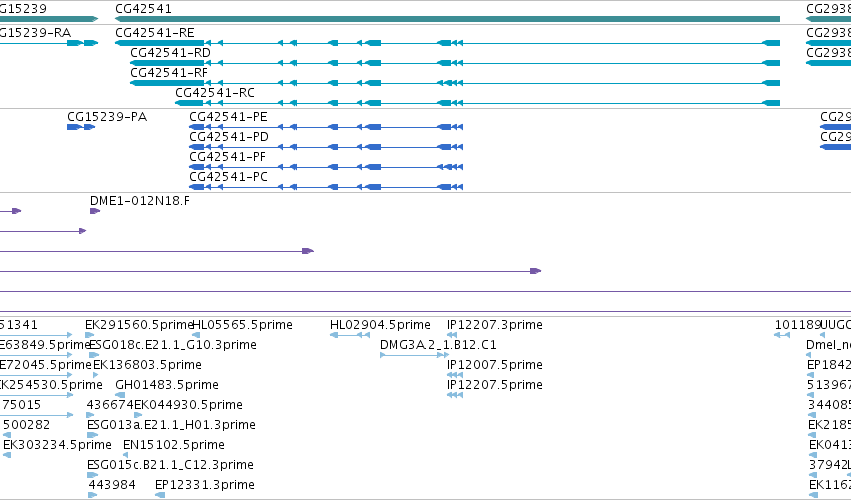The image size is (851, 500).
Task: Open EST HL05565.5prime label
Action: click(x=243, y=325)
